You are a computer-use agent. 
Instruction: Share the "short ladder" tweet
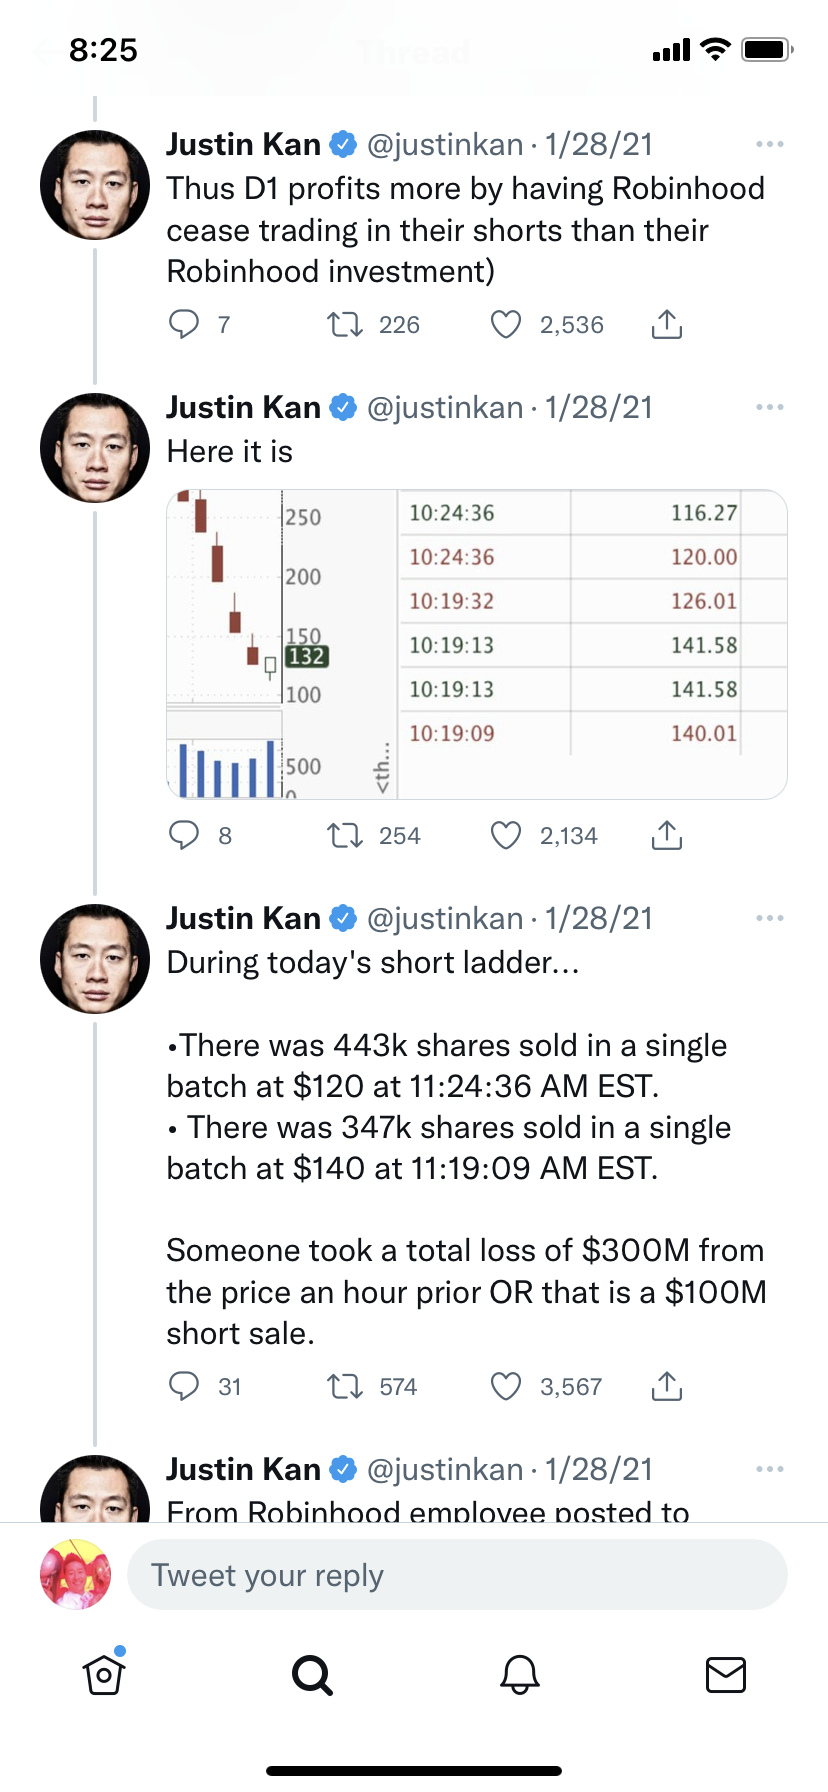(667, 1386)
